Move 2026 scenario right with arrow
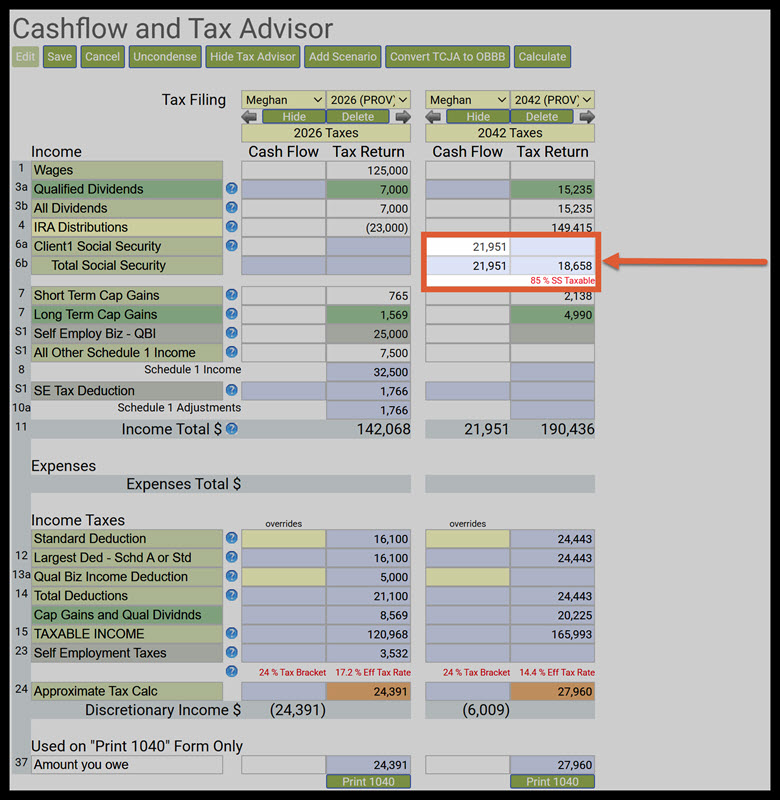 tap(402, 117)
